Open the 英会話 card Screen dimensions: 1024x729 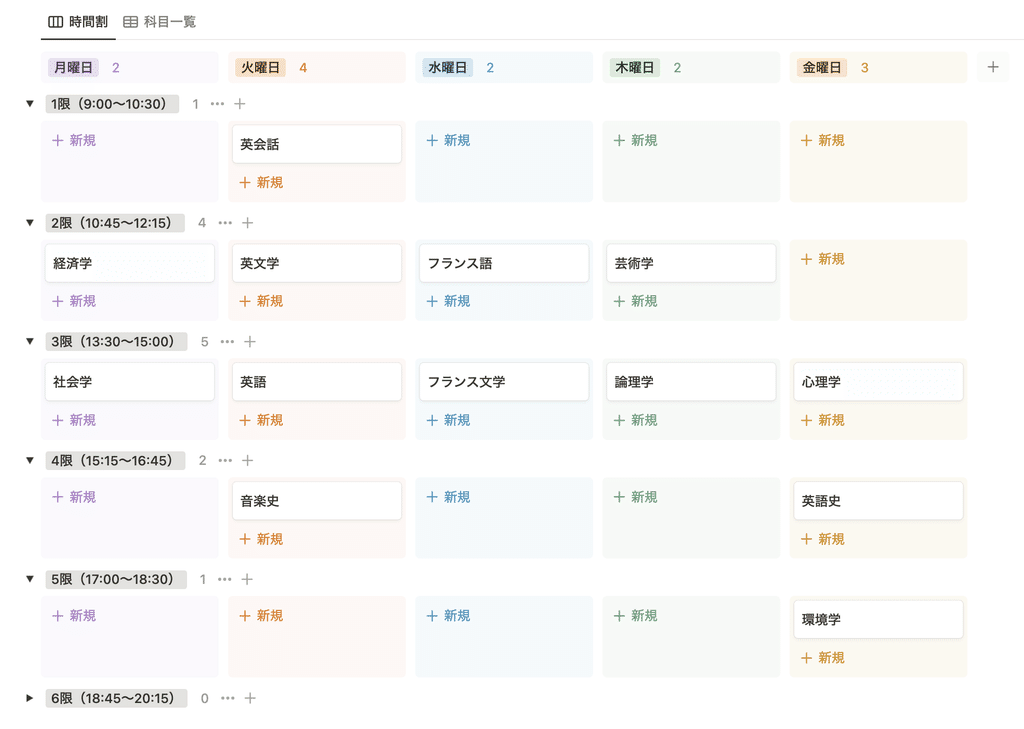tap(317, 144)
